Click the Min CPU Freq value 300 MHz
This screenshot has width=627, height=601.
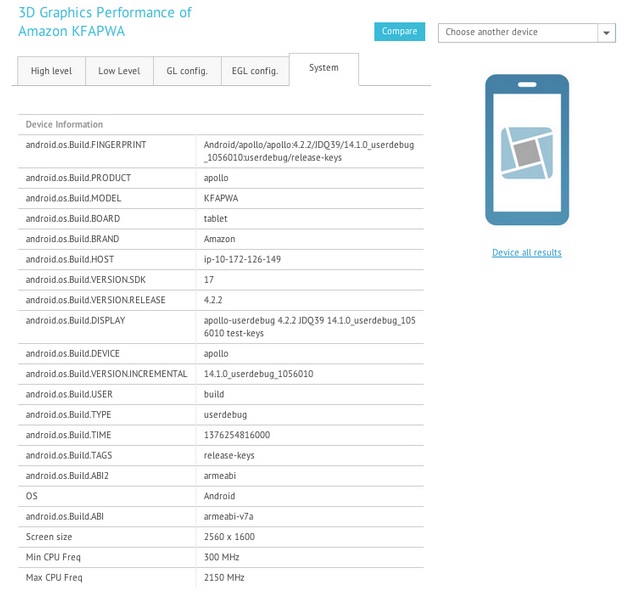click(x=222, y=557)
